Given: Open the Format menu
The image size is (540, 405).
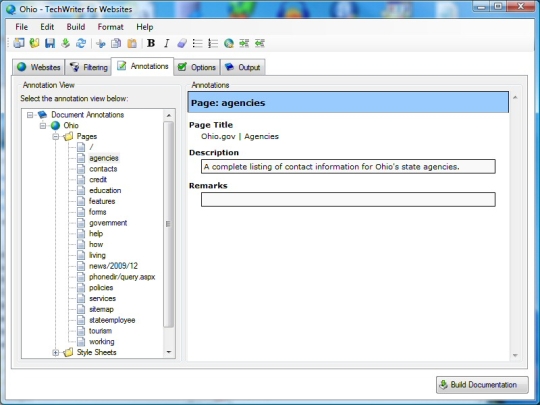Looking at the screenshot, I should [x=110, y=27].
